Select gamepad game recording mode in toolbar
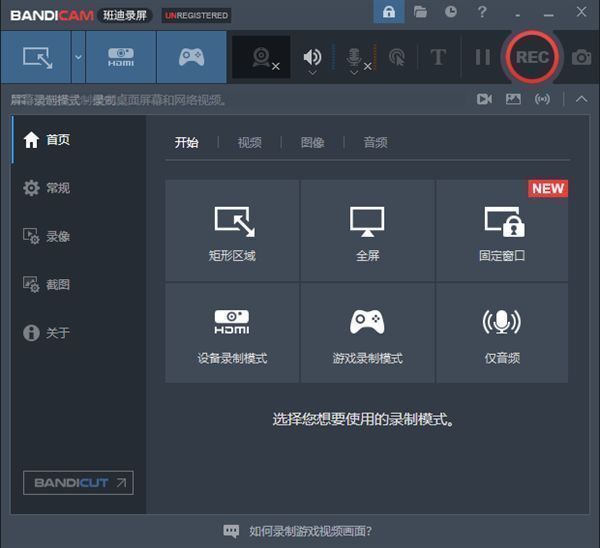The width and height of the screenshot is (600, 548). 191,57
